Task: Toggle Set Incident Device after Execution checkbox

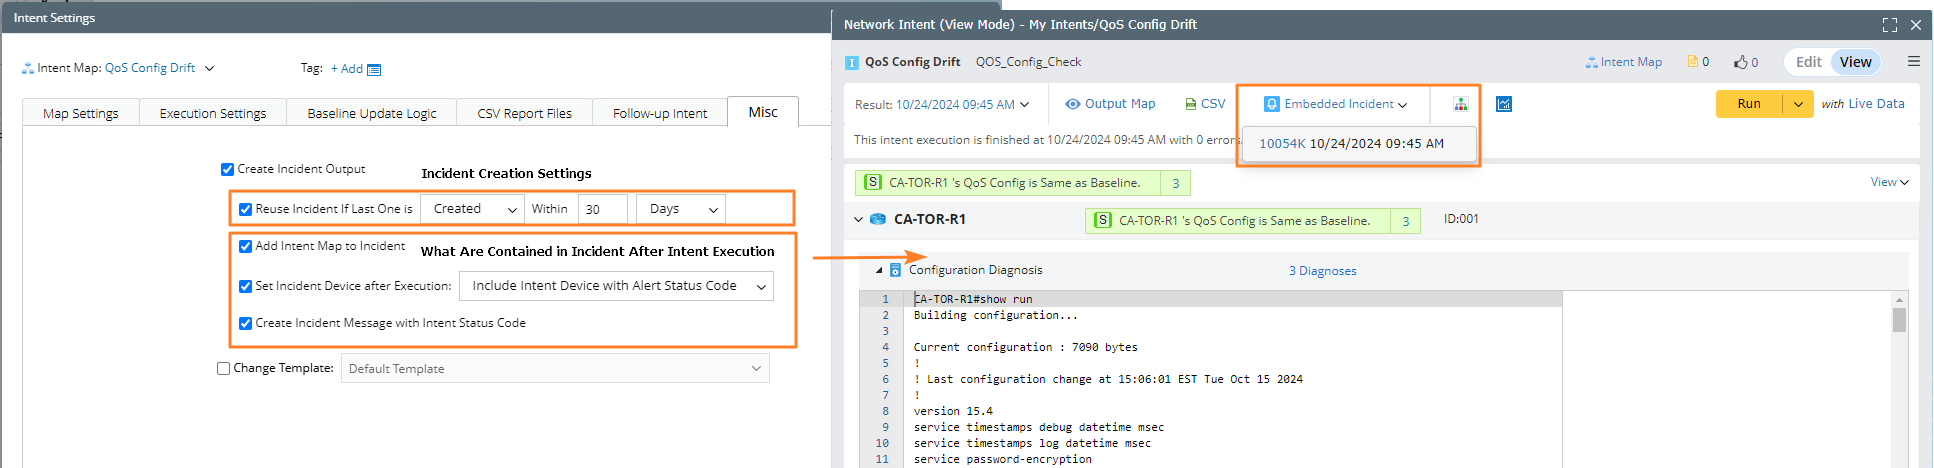Action: tap(245, 286)
